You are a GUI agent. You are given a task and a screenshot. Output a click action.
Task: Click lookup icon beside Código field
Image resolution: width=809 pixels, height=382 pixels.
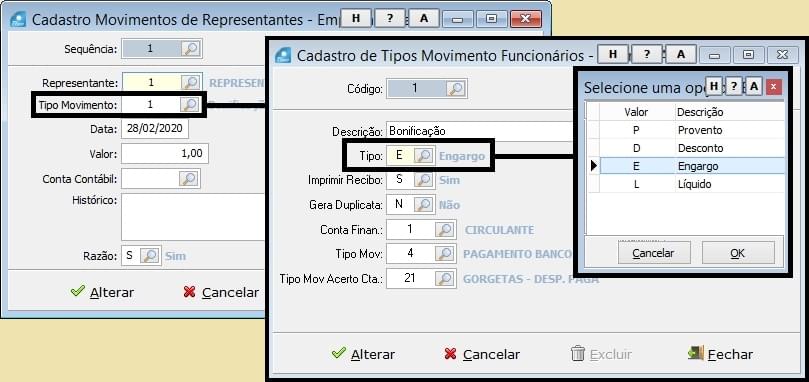[x=456, y=88]
